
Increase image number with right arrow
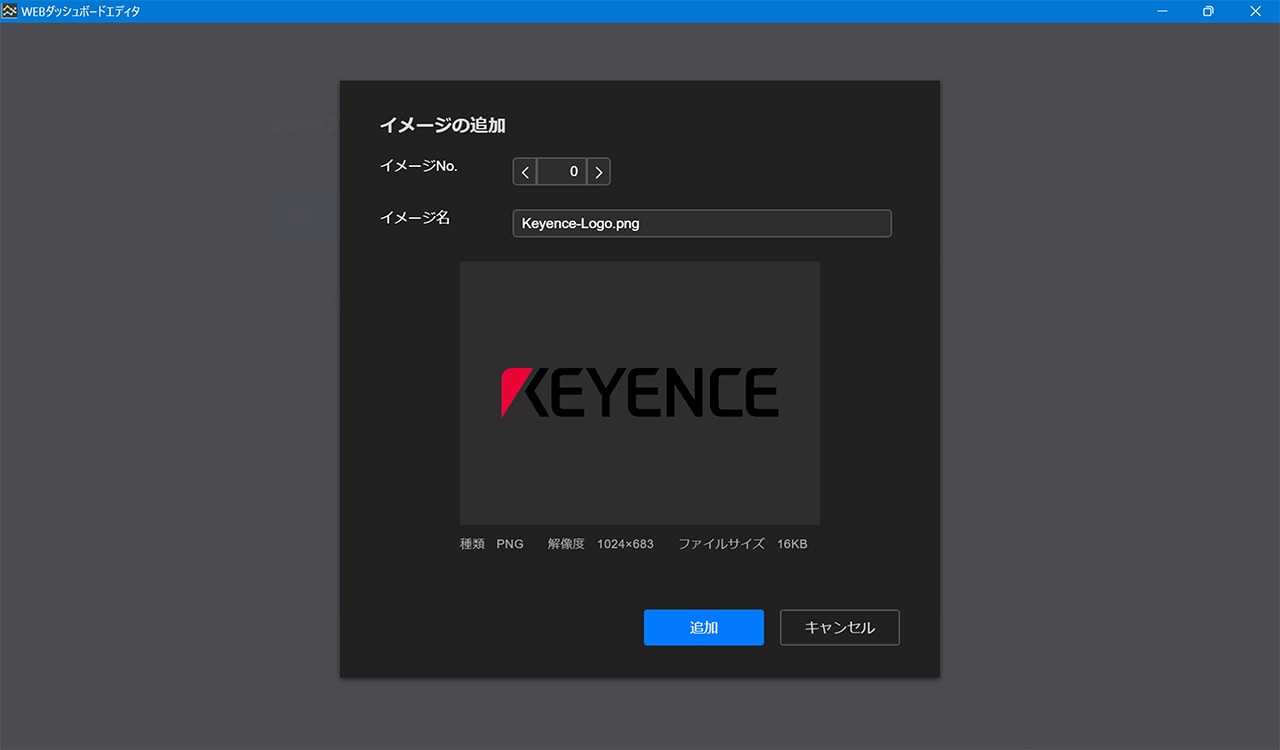click(598, 172)
